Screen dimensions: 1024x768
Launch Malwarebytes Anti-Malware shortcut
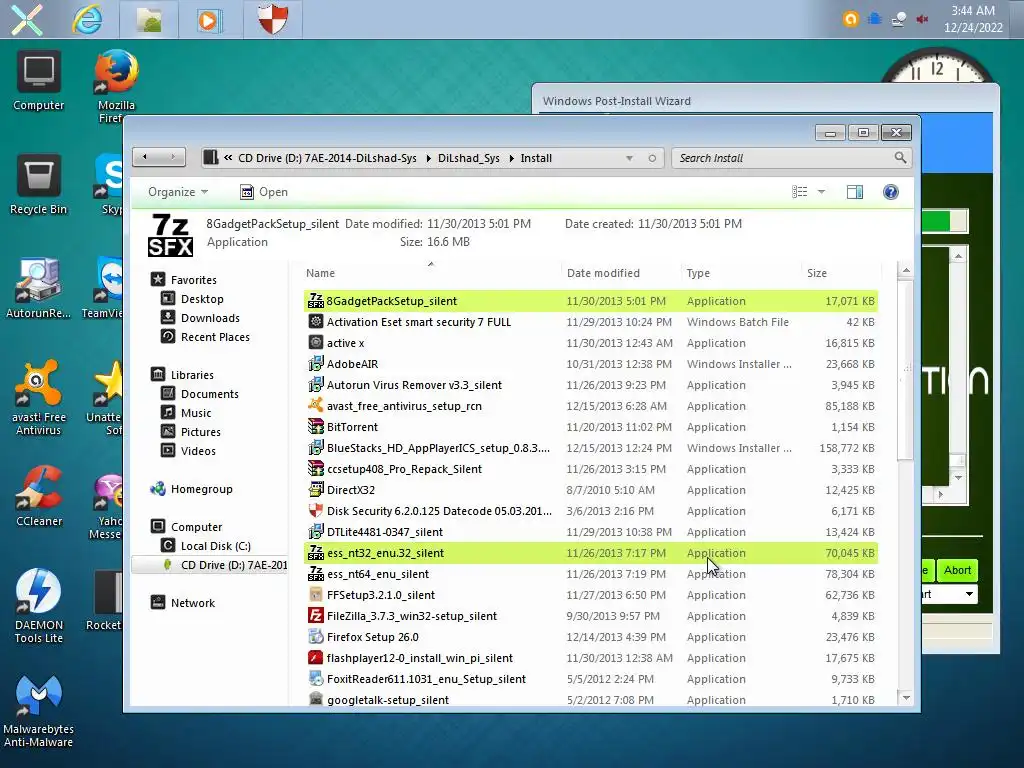(39, 711)
